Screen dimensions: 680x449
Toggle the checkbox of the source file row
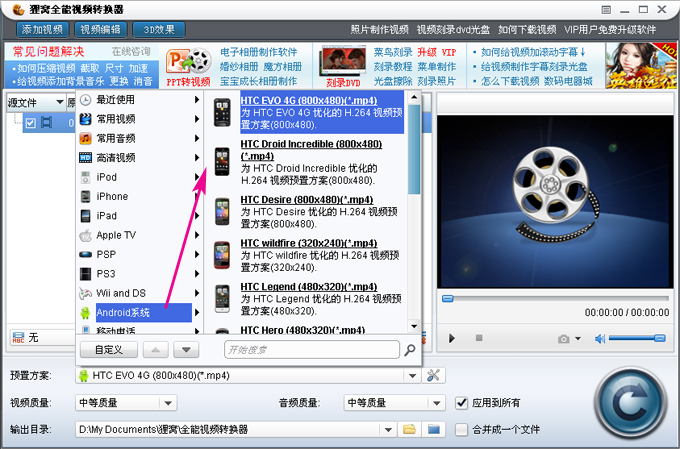coord(30,123)
